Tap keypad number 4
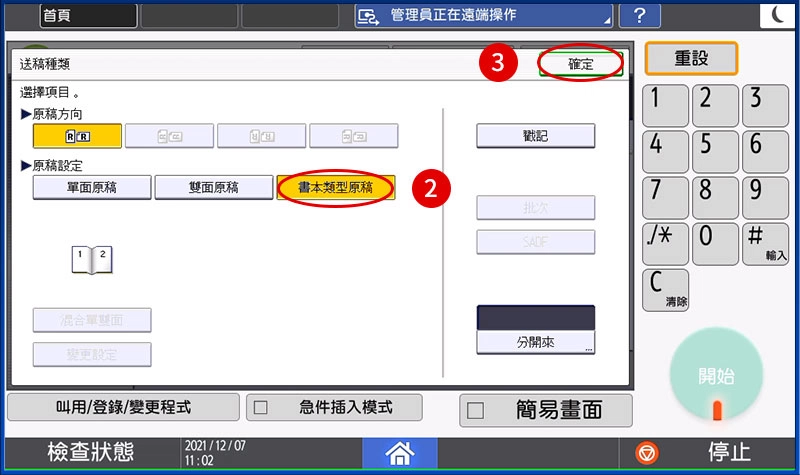Viewport: 800px width, 475px height. click(x=665, y=152)
